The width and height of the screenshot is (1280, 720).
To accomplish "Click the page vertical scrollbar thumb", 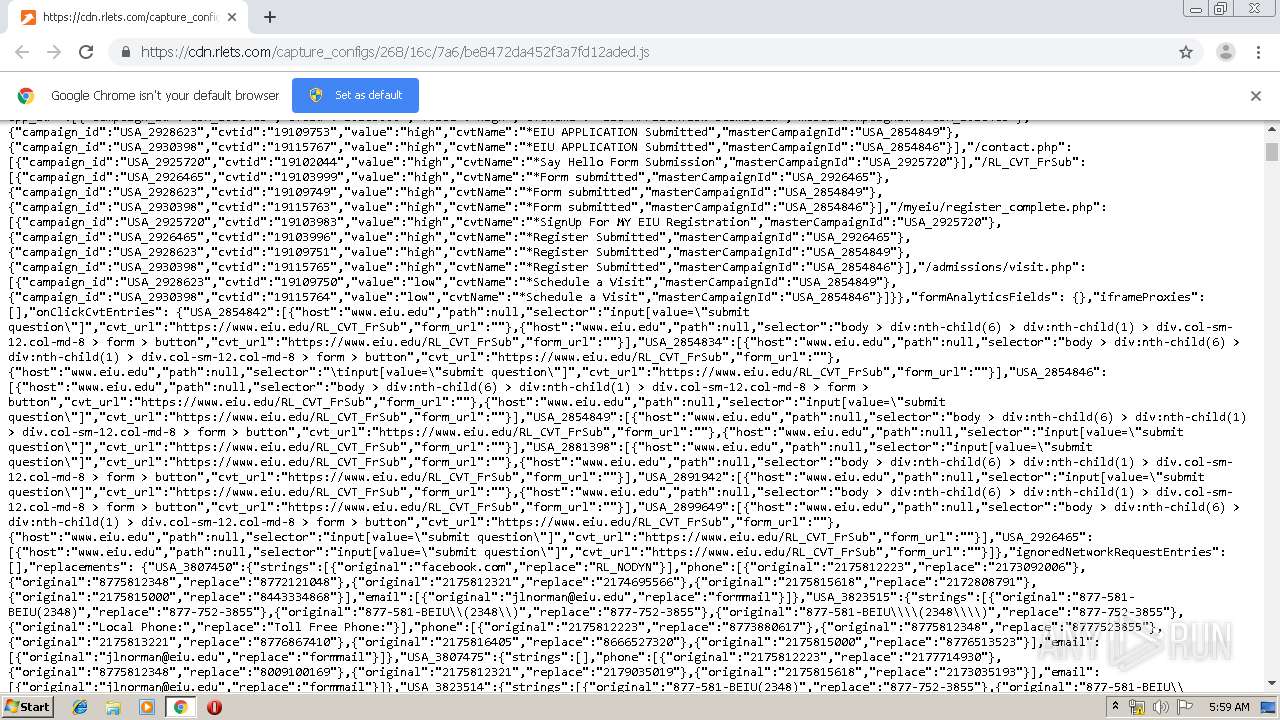I will [1271, 151].
